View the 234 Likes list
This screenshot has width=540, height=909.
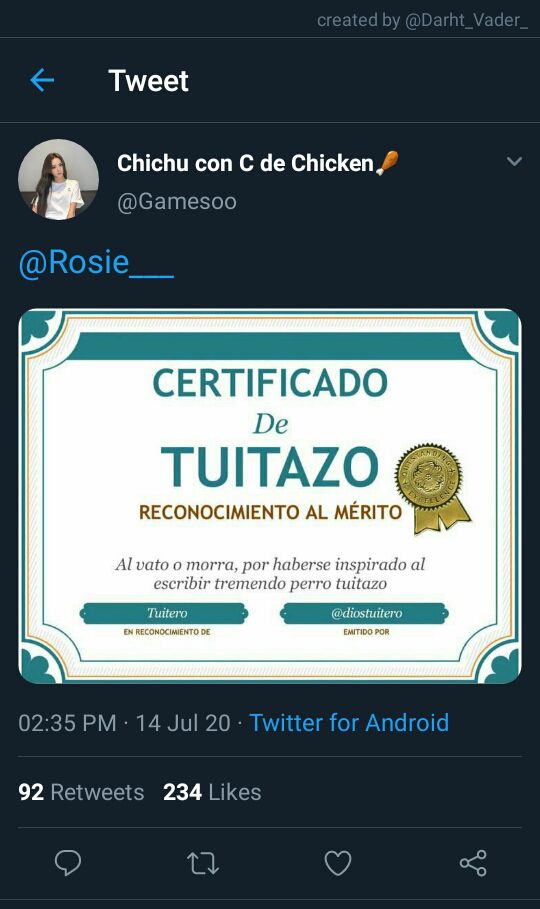point(212,792)
